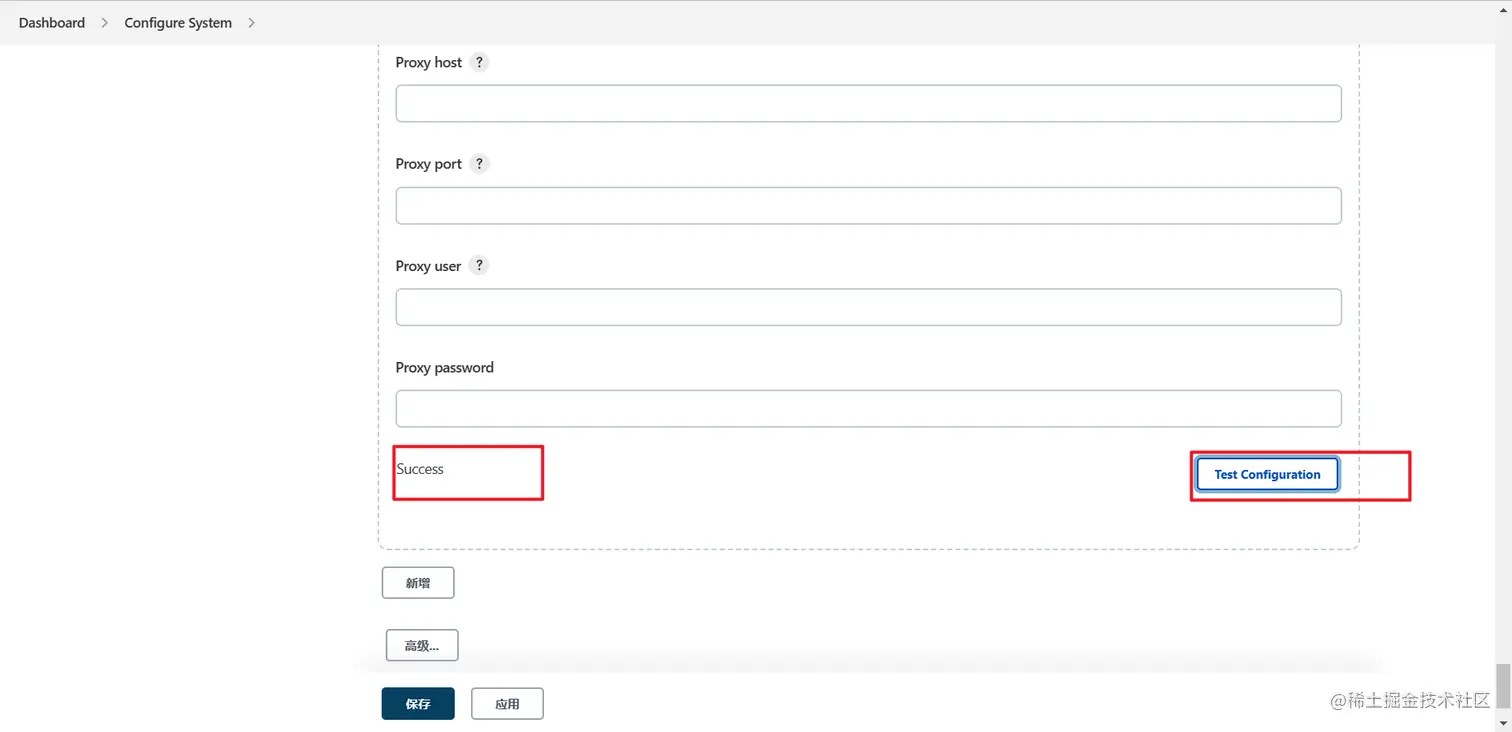
Task: Click the Proxy host label
Action: [429, 62]
